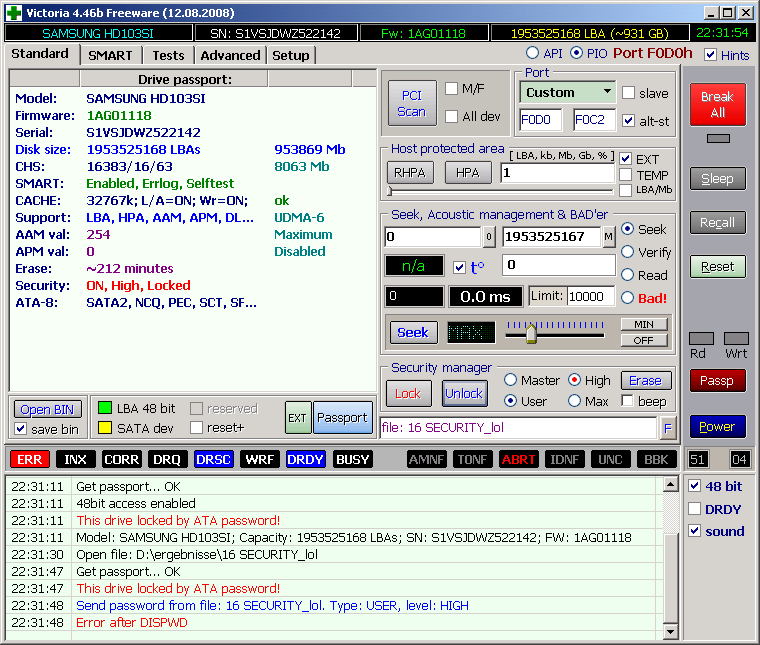
Task: Click the BUSY status indicator
Action: point(352,459)
